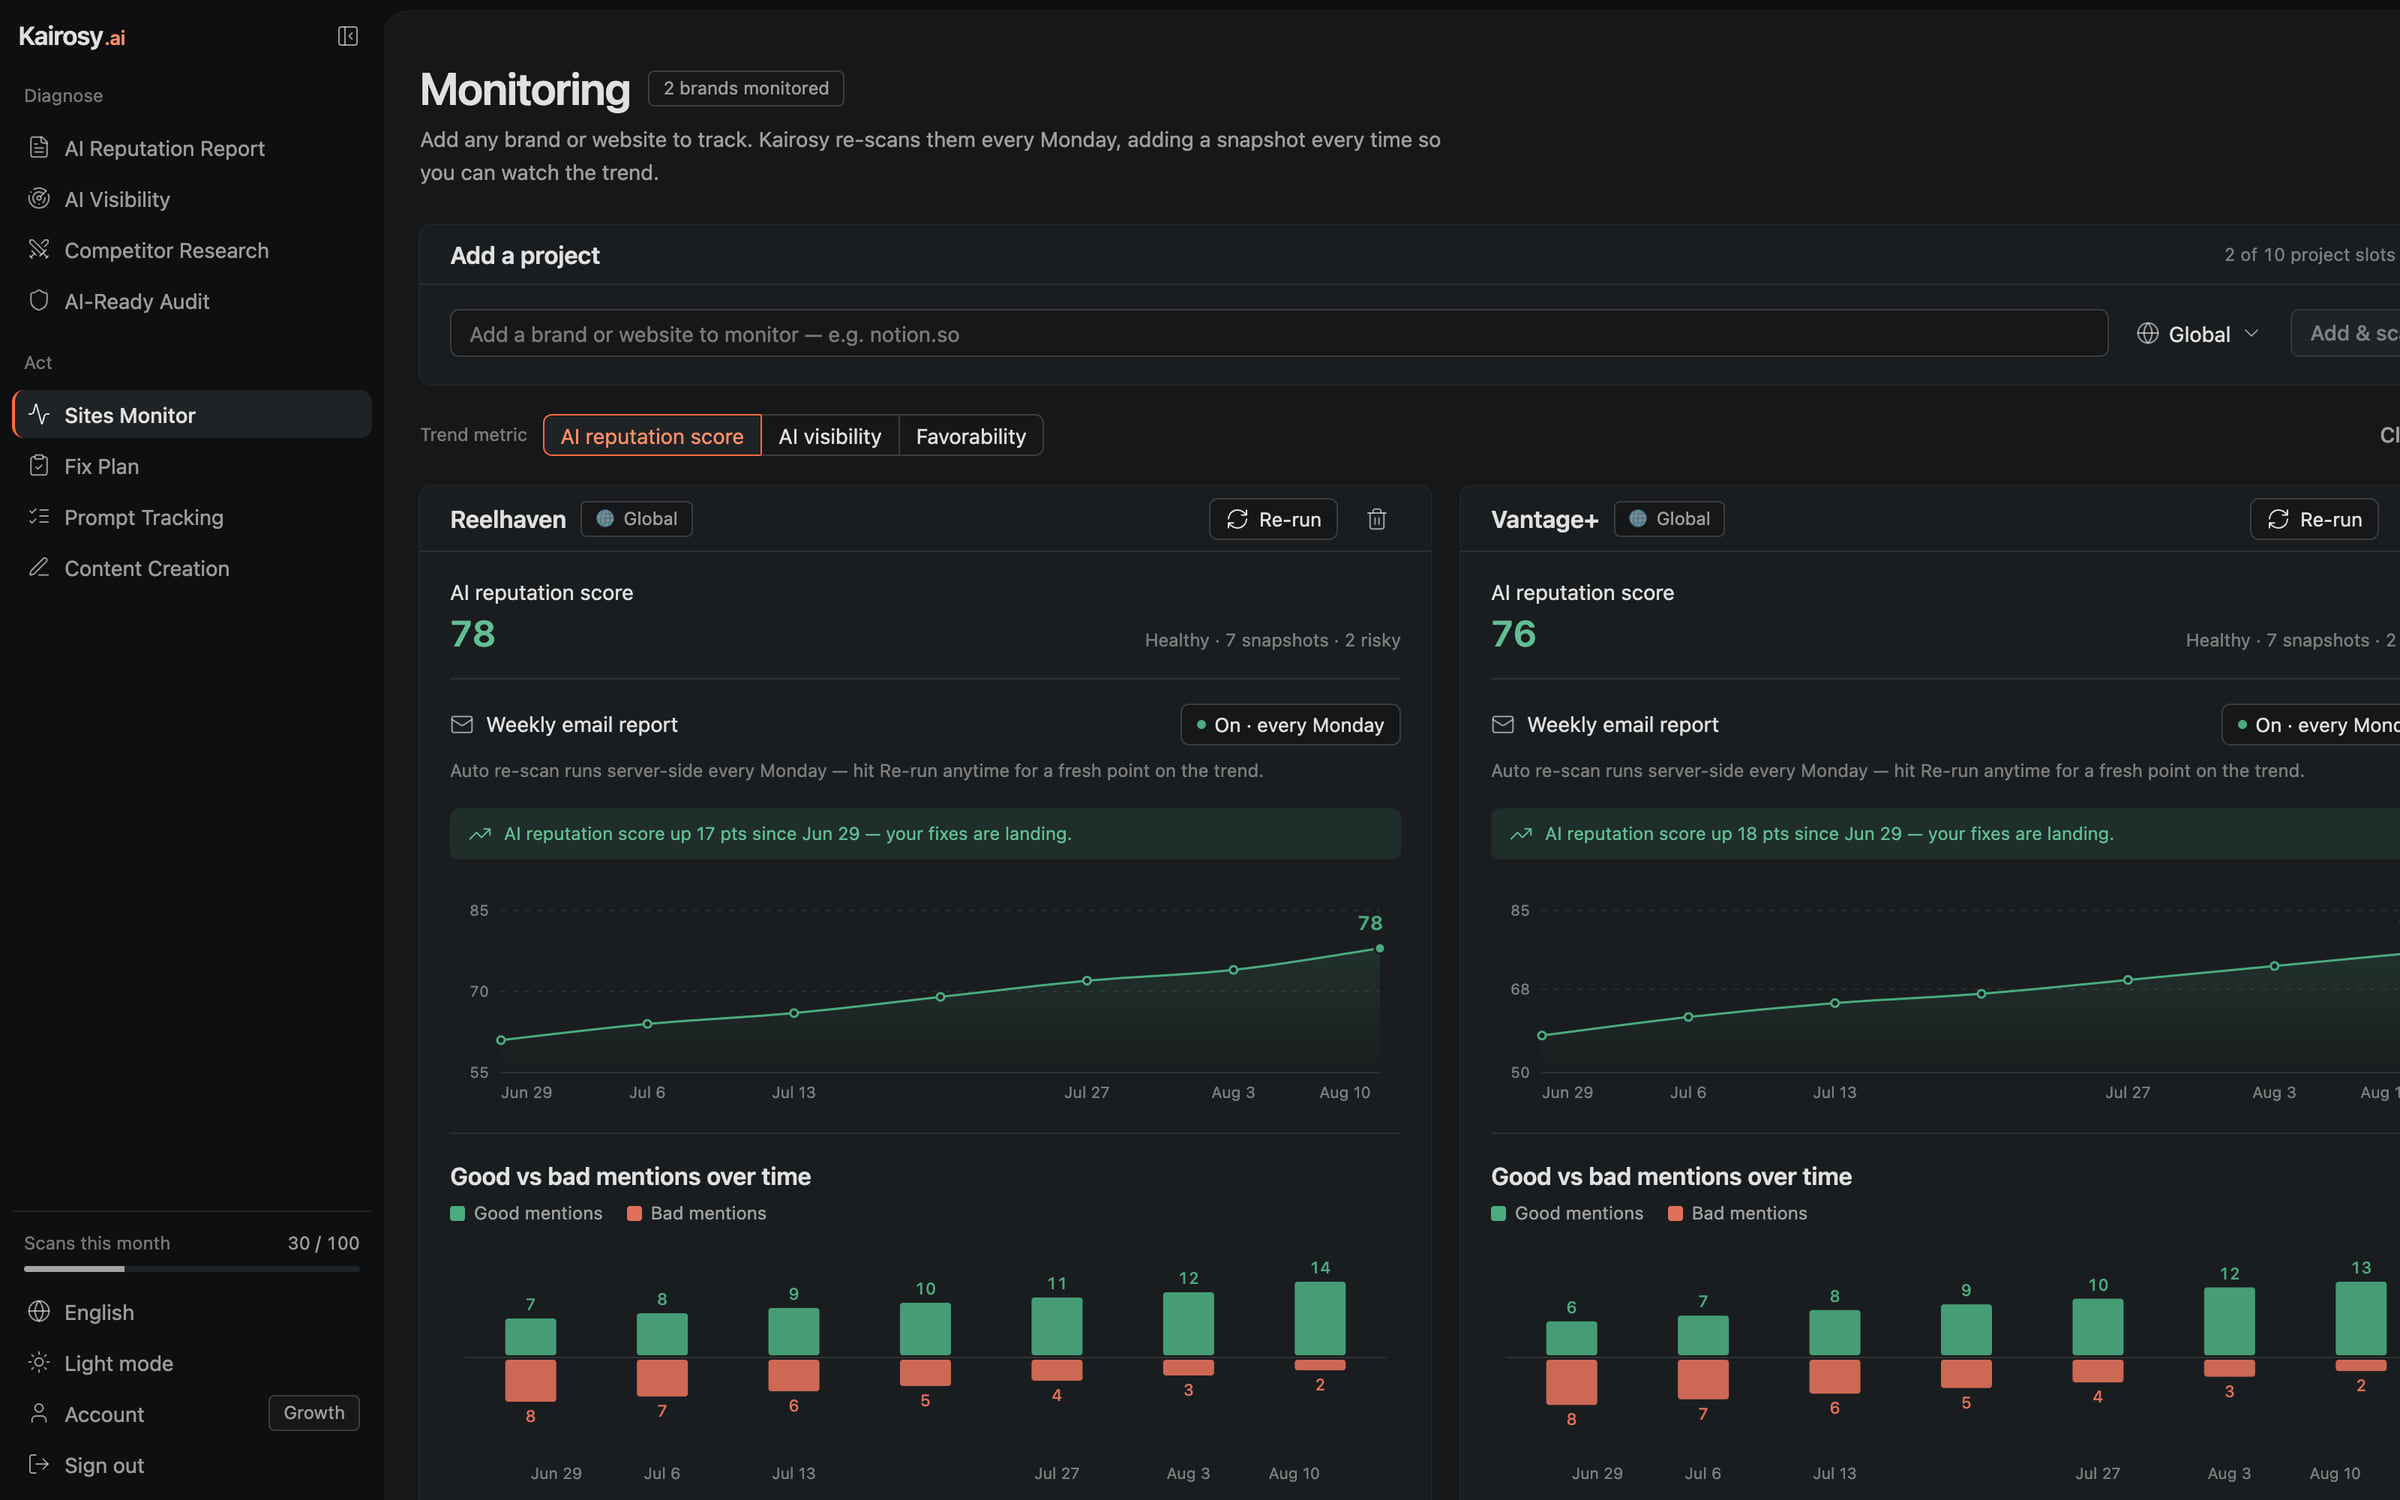2400x1500 pixels.
Task: Toggle Reelhaven weekly email On every Monday
Action: [x=1290, y=724]
